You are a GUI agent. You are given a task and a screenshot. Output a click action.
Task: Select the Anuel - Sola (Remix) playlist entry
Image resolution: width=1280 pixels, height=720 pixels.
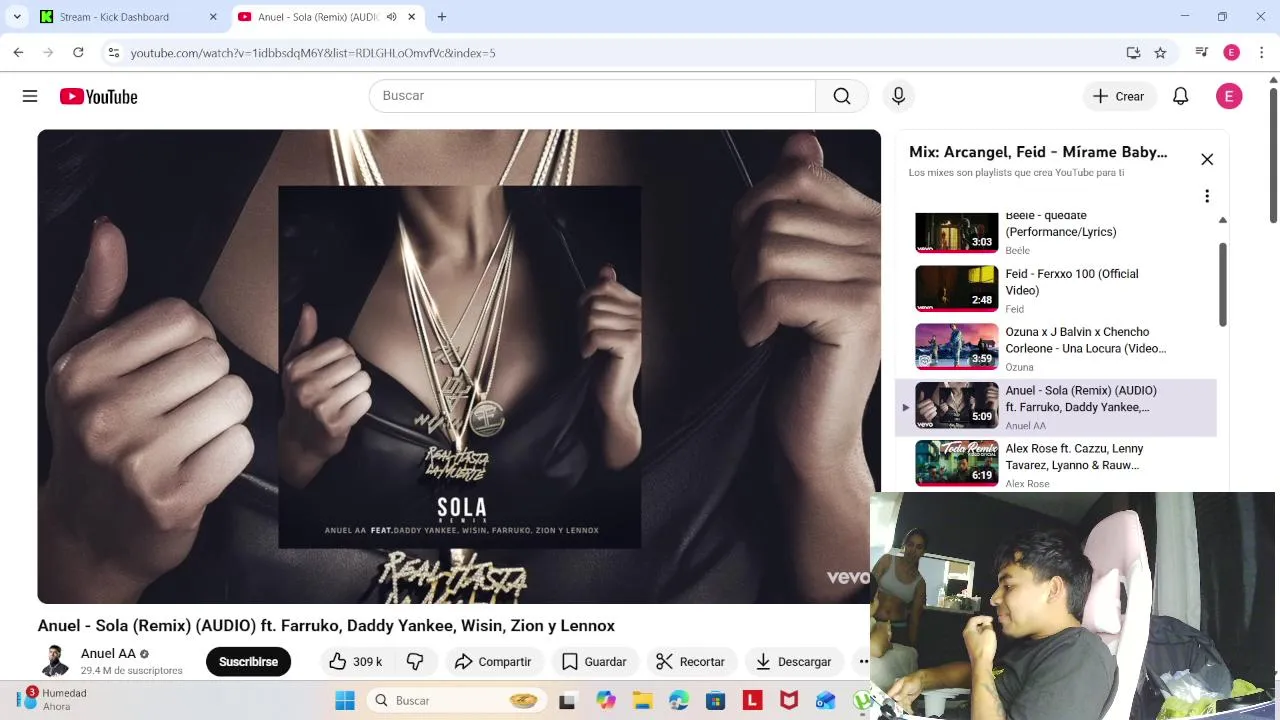pyautogui.click(x=1056, y=406)
